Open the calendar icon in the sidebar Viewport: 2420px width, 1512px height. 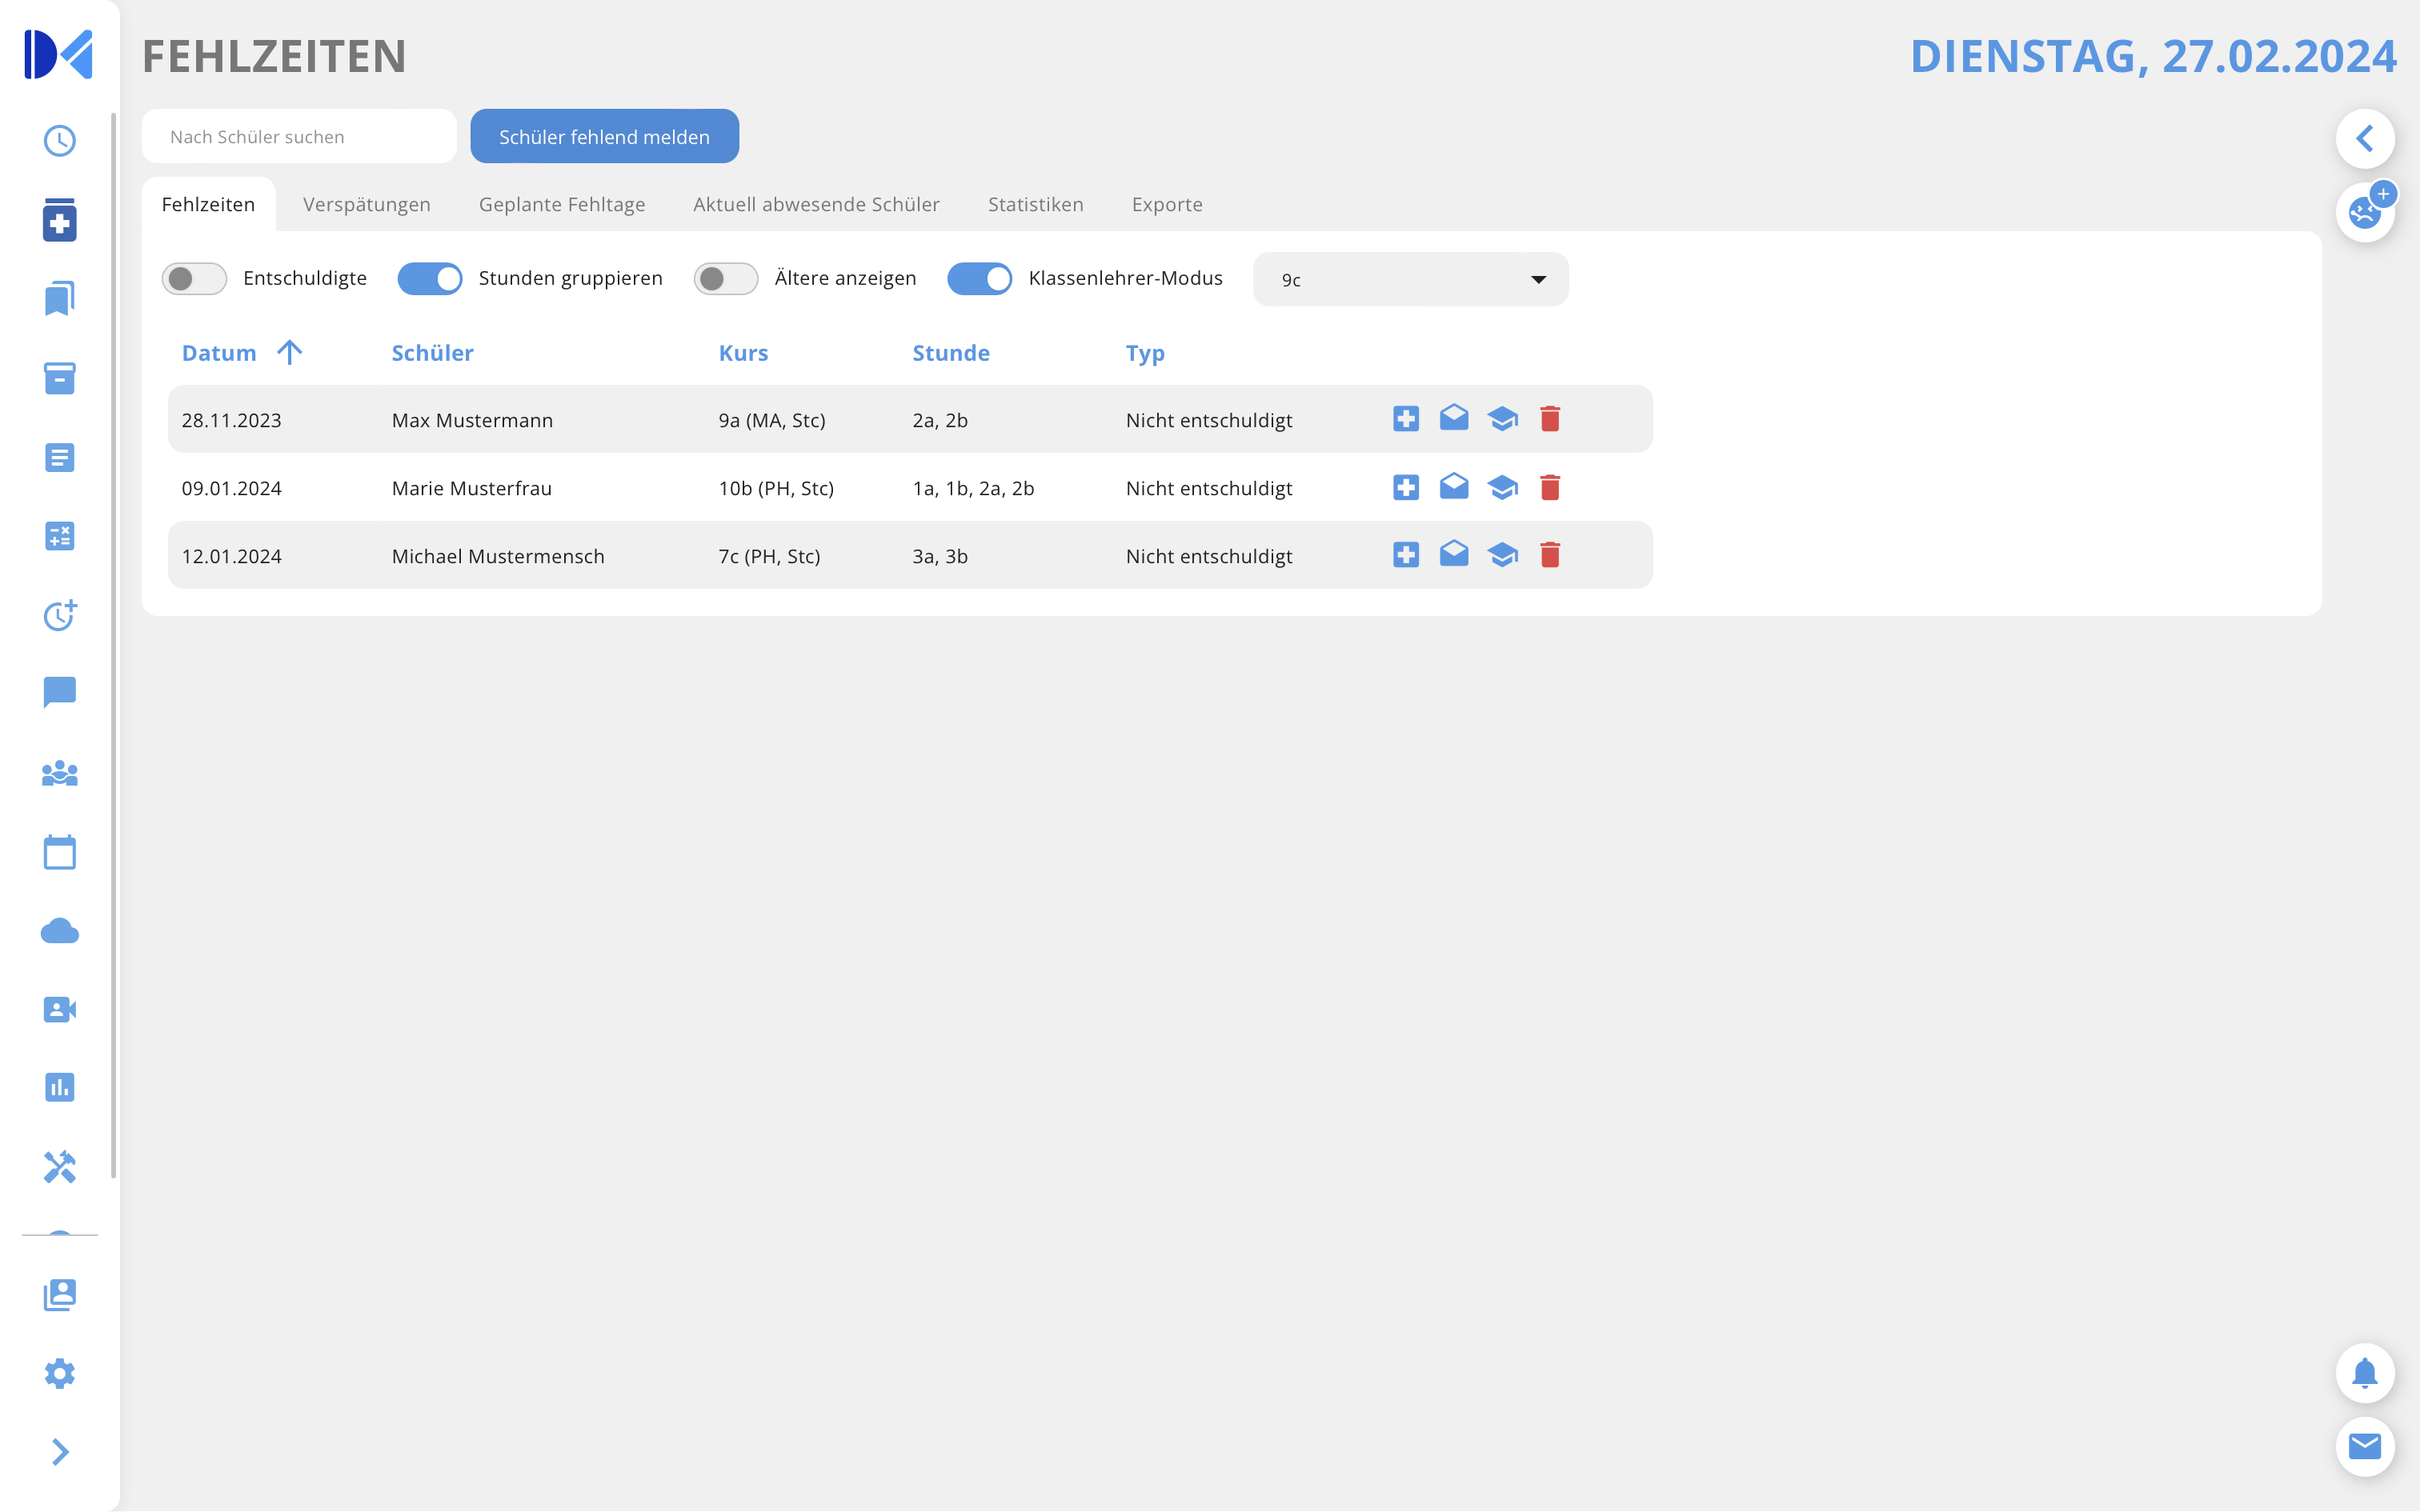pyautogui.click(x=60, y=853)
